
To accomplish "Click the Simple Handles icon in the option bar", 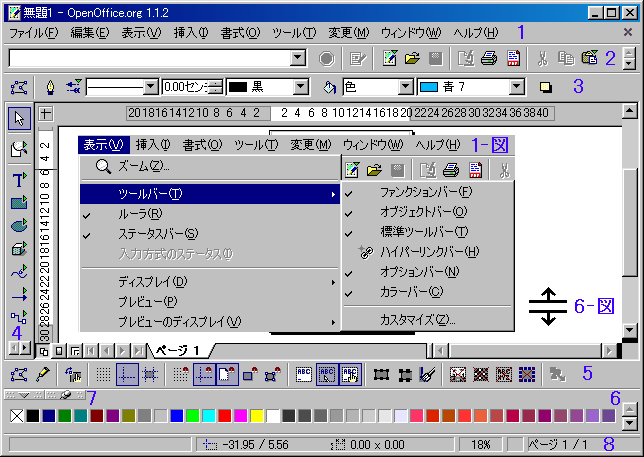I will (381, 374).
